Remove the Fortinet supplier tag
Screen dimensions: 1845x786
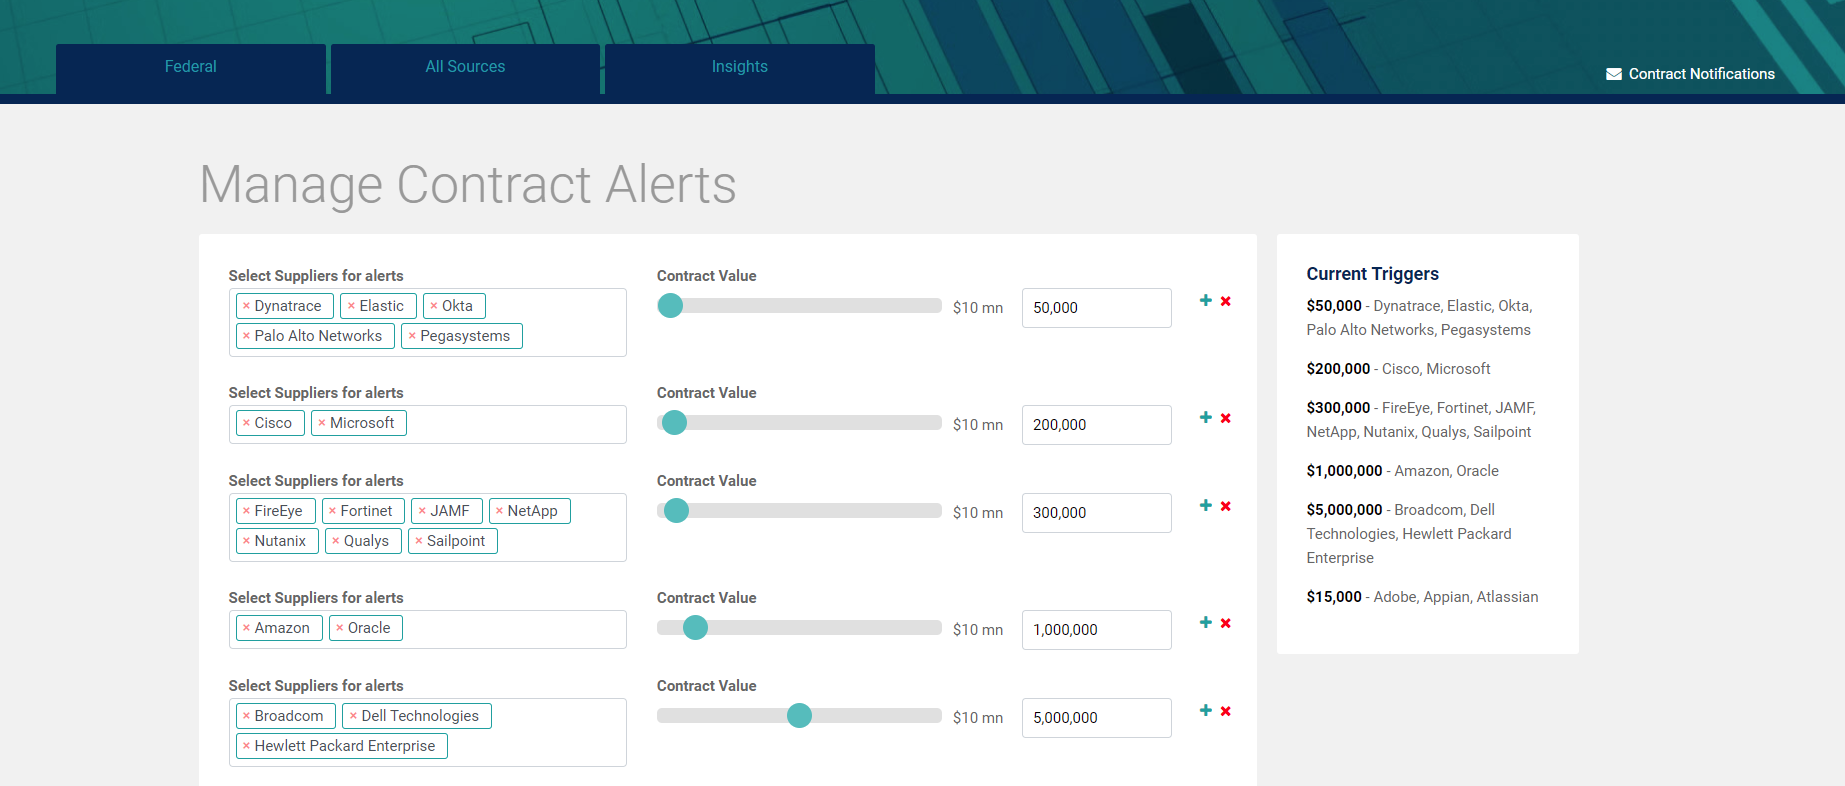(332, 511)
